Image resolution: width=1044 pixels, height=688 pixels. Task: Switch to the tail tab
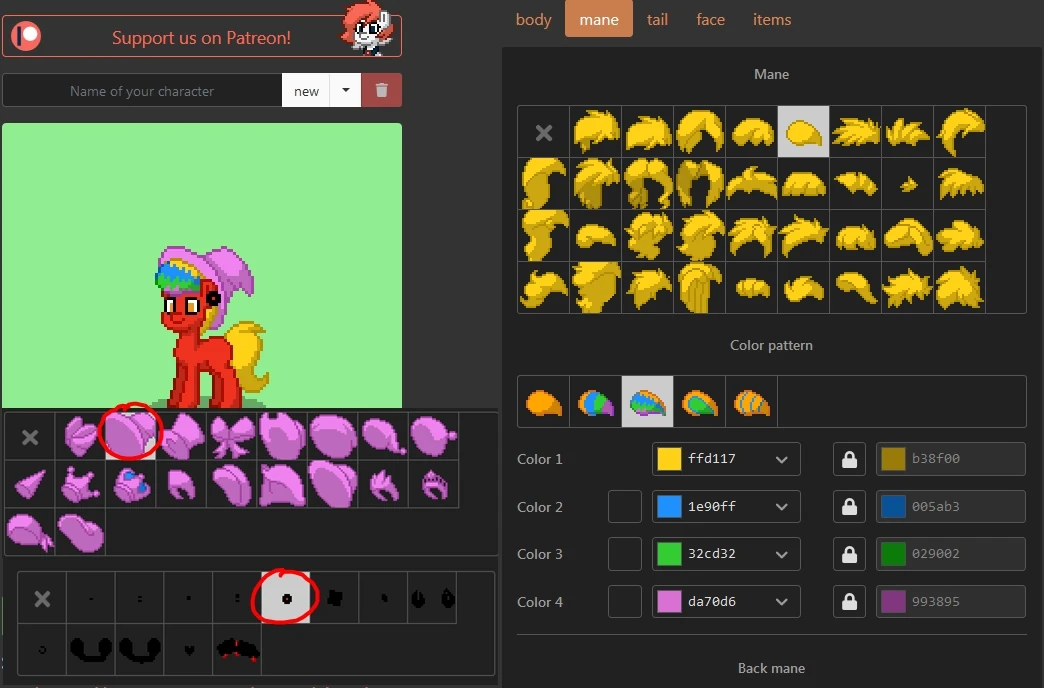point(657,19)
